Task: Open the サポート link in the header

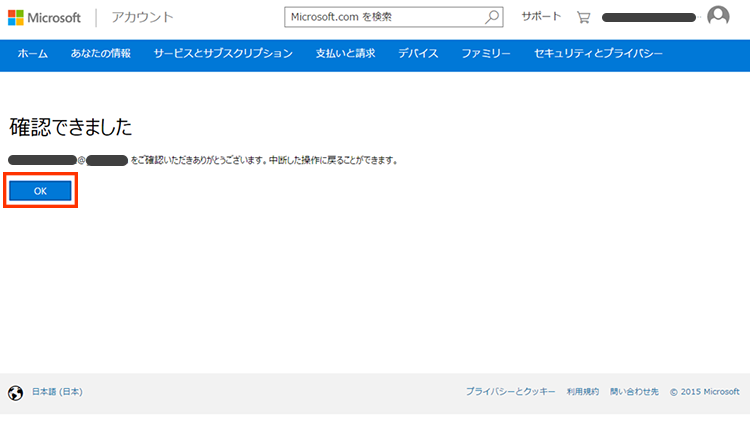Action: point(541,17)
